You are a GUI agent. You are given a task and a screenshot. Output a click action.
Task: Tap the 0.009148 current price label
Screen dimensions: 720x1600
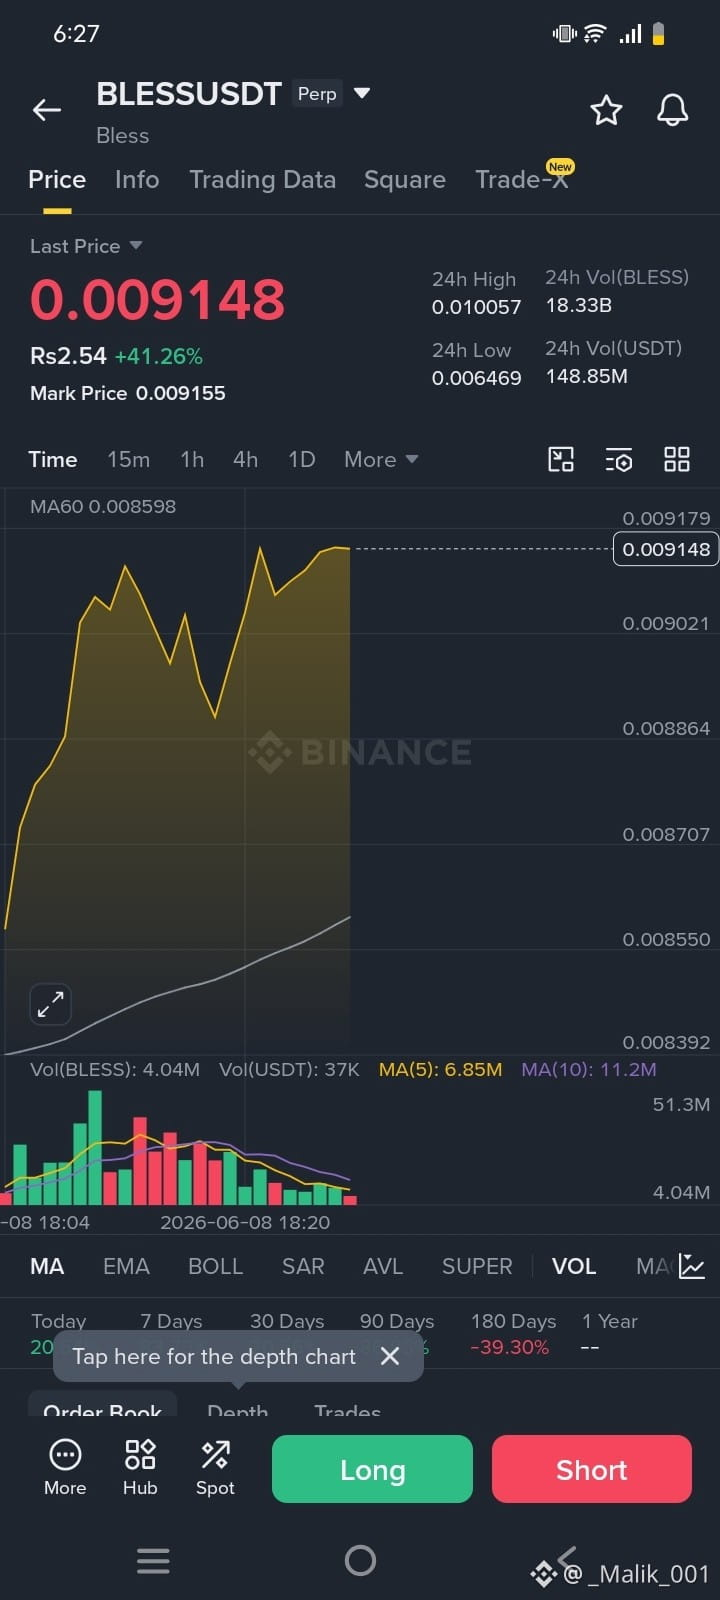click(666, 549)
